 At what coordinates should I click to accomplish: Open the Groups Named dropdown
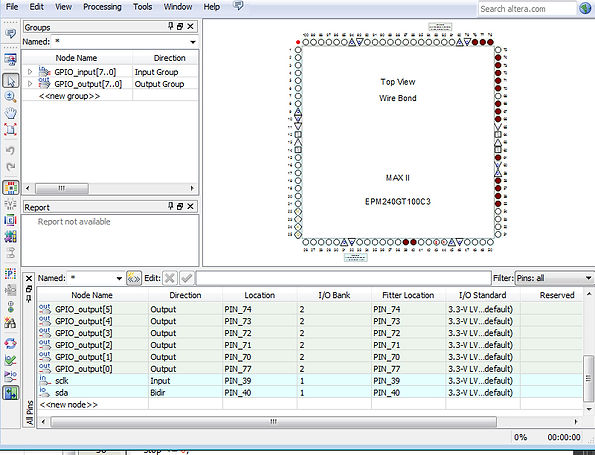pos(193,42)
